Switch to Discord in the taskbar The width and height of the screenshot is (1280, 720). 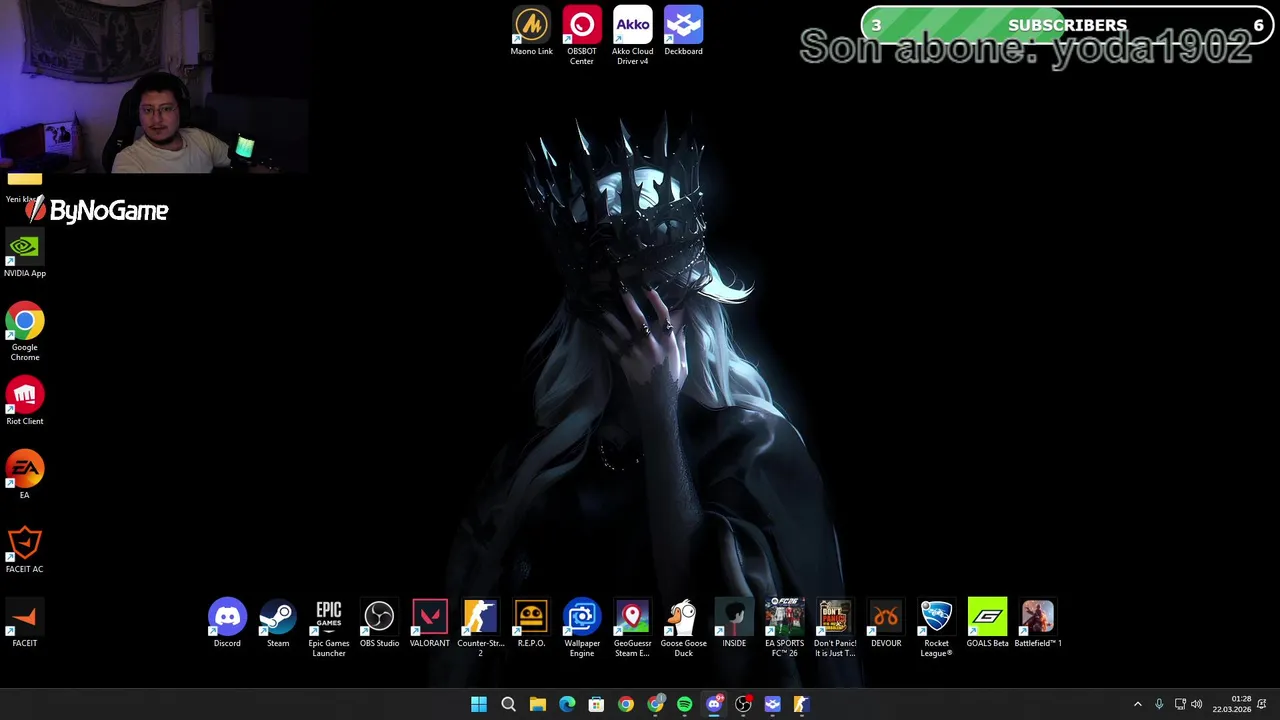click(x=713, y=704)
